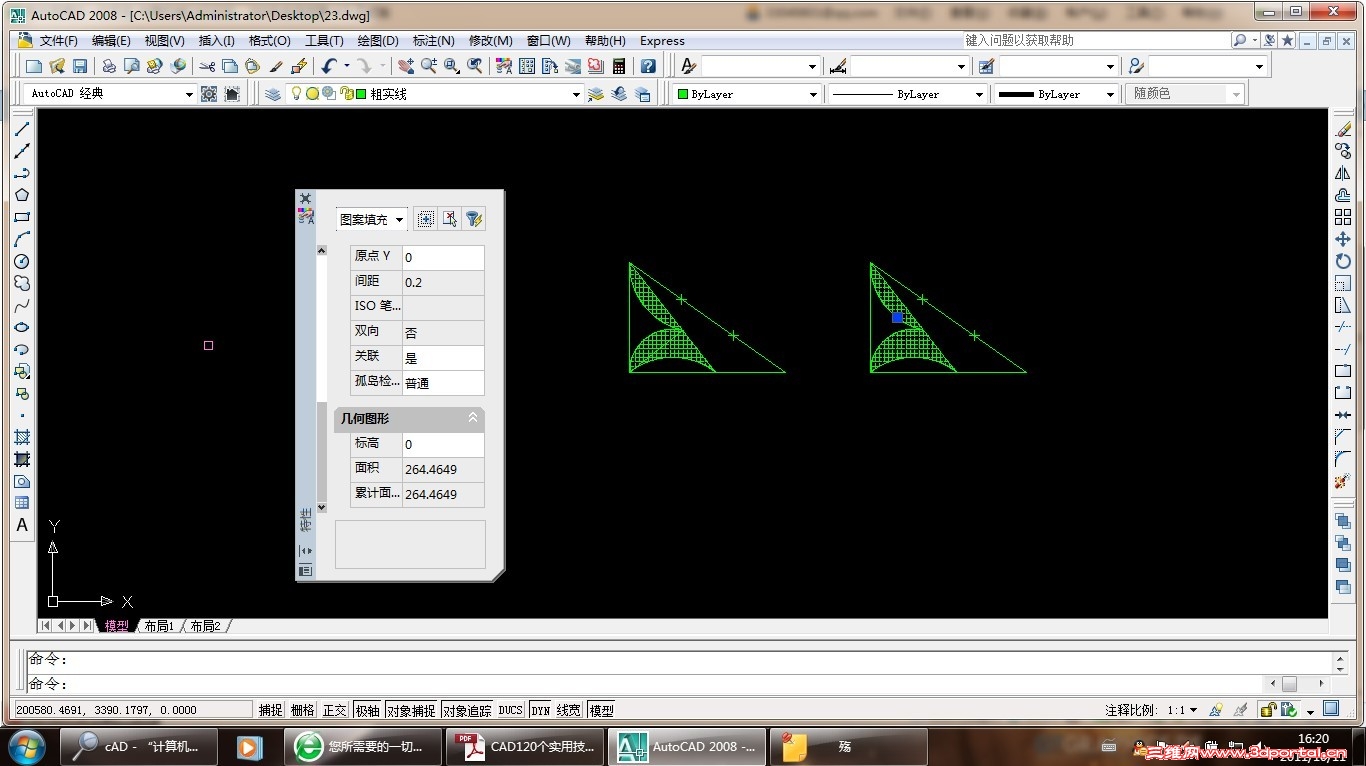Click the Plot printer icon
1366x766 pixels.
pyautogui.click(x=108, y=66)
